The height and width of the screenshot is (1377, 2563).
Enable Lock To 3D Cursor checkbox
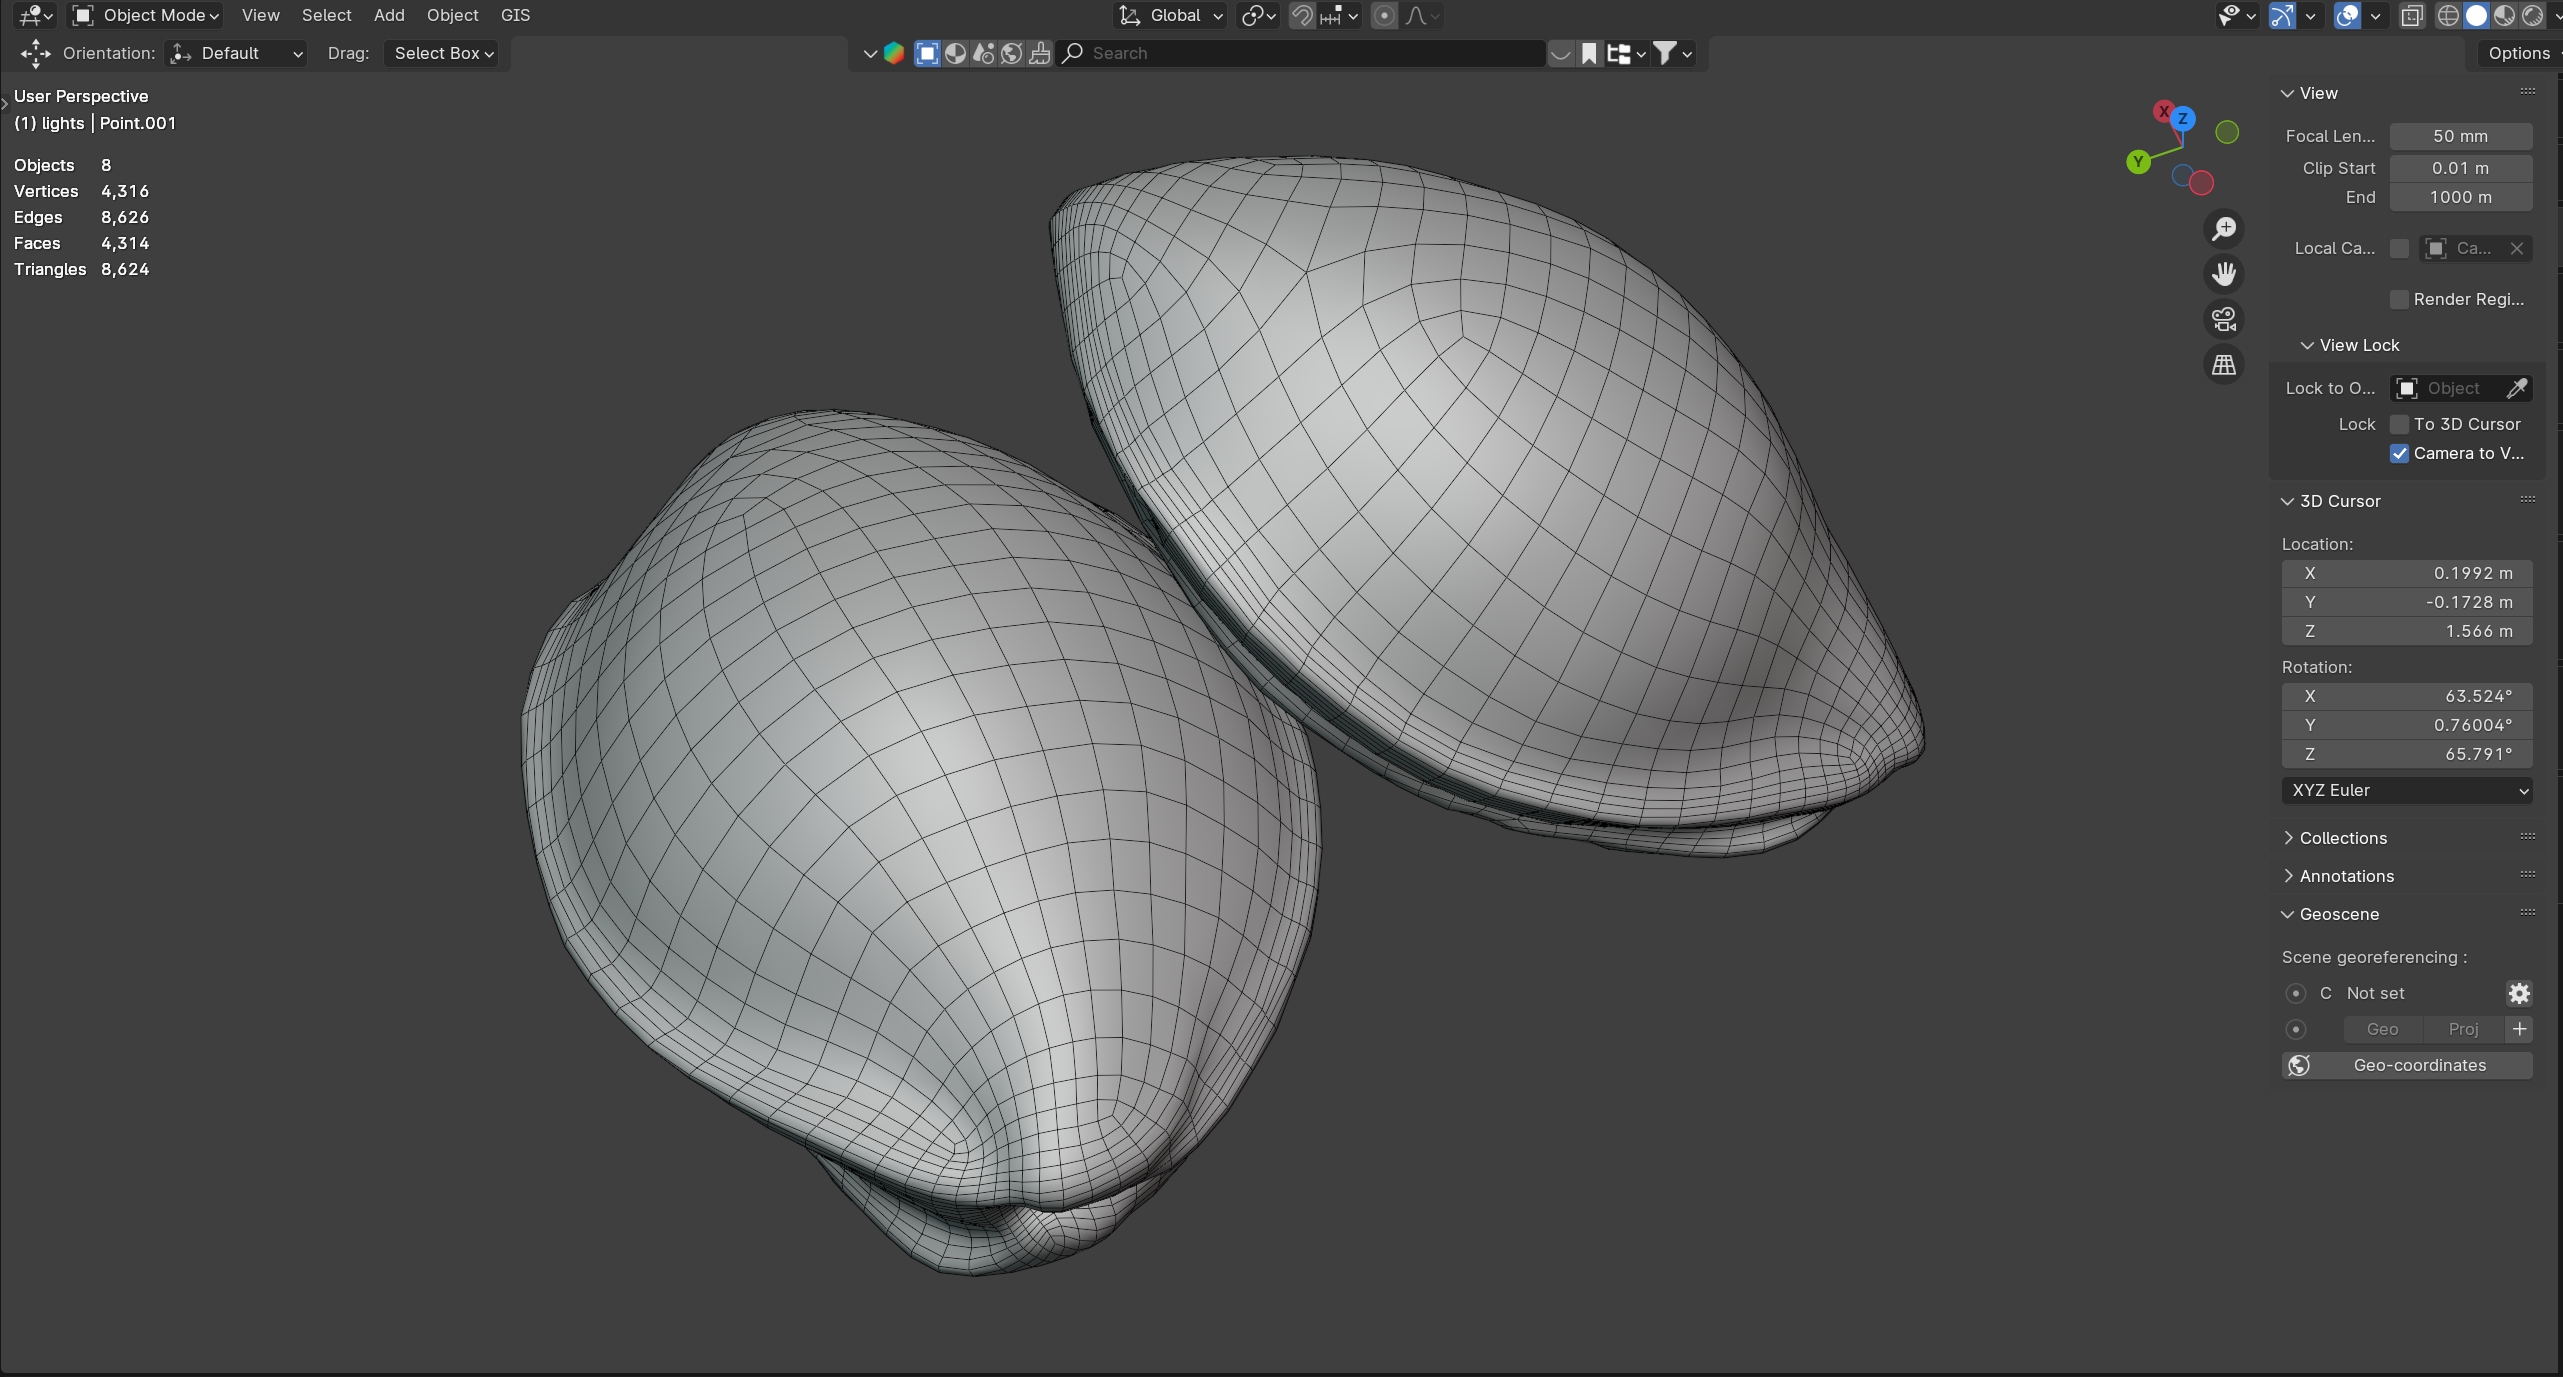[x=2399, y=424]
